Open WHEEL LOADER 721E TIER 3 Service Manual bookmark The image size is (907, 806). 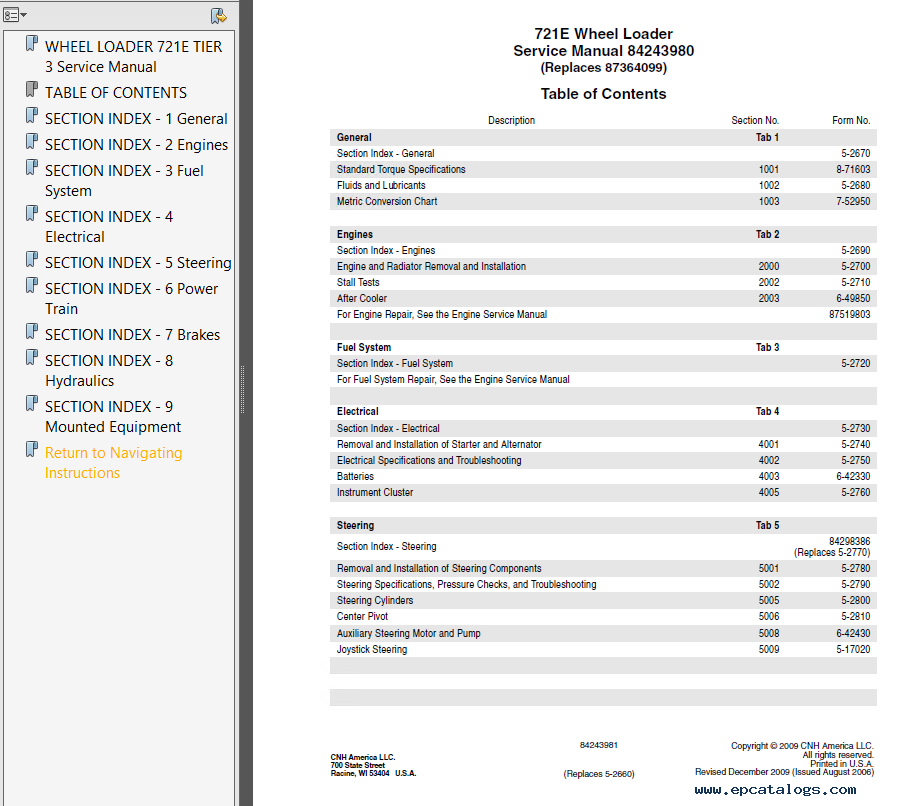[133, 57]
